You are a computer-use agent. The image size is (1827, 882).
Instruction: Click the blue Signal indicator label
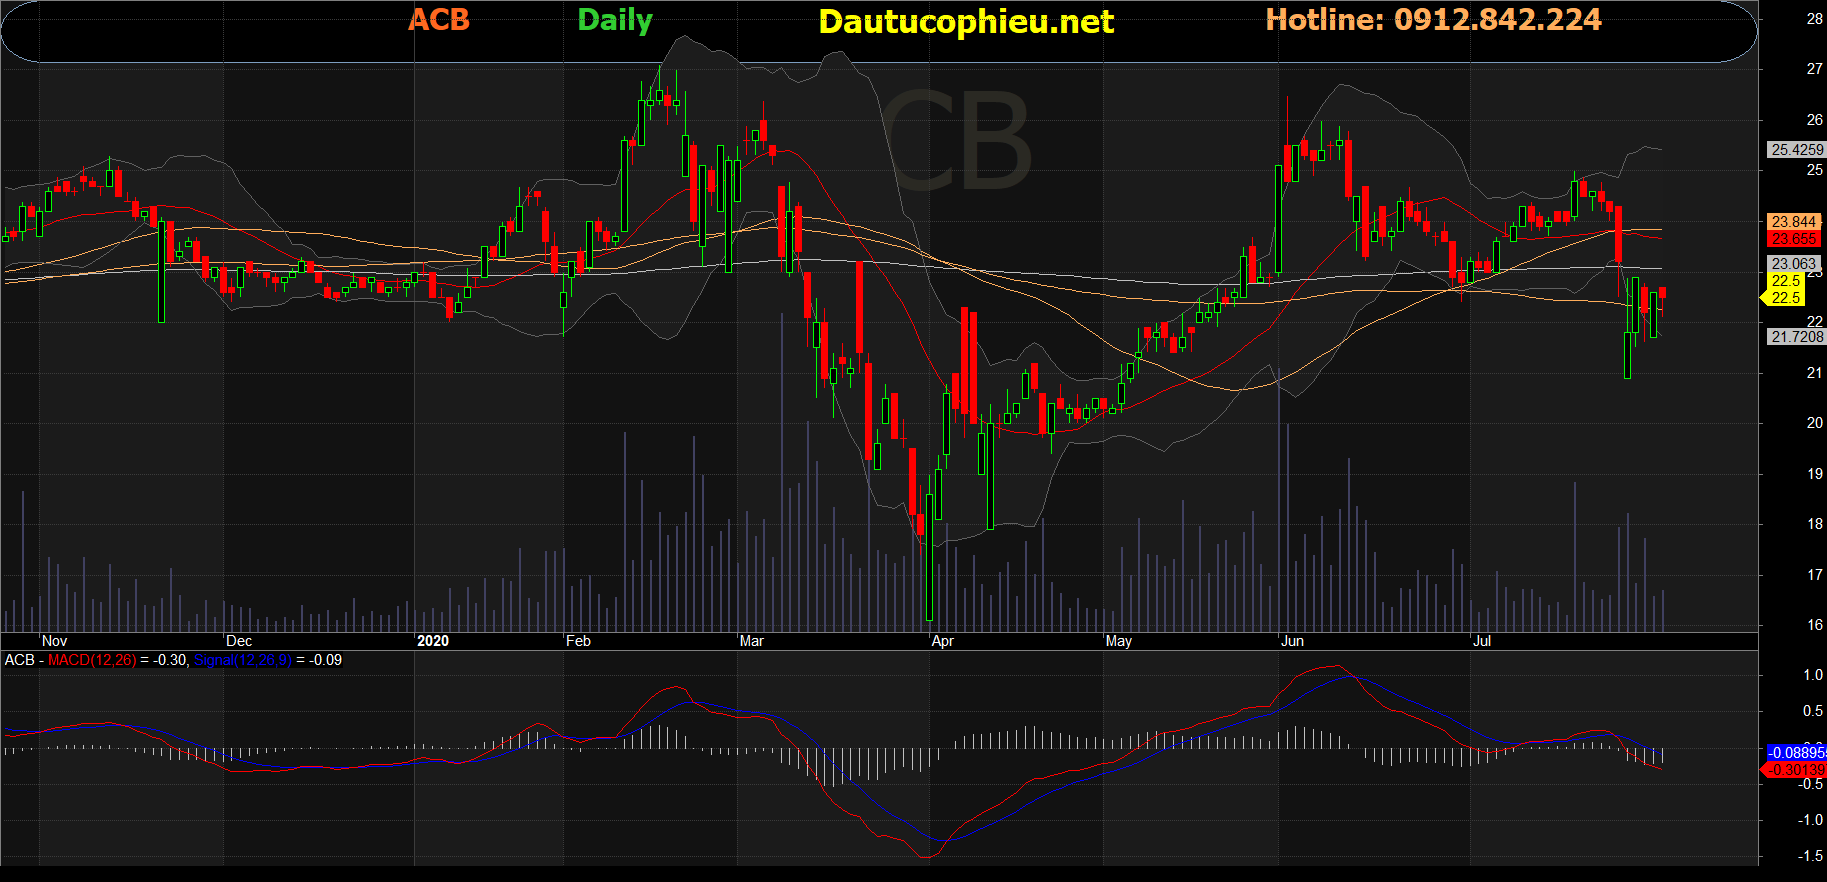243,660
